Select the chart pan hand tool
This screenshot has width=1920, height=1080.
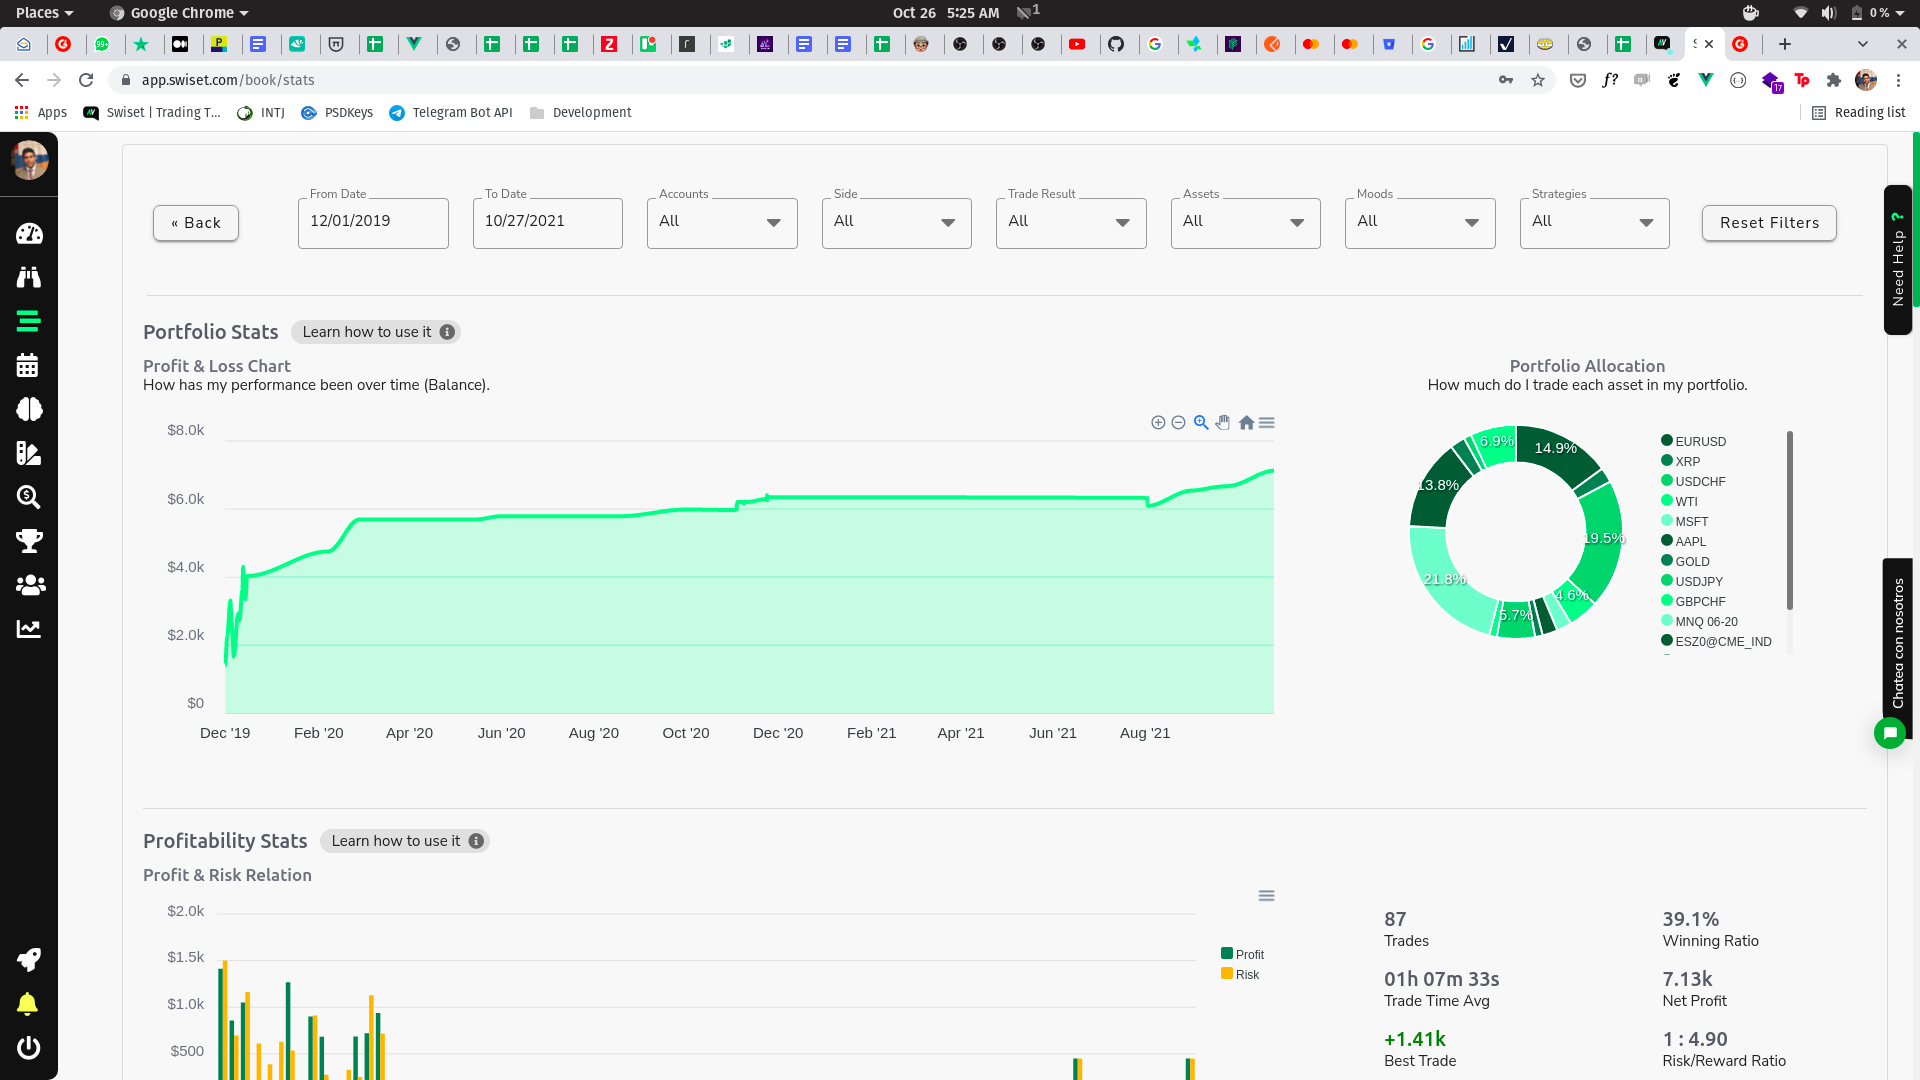(1223, 423)
